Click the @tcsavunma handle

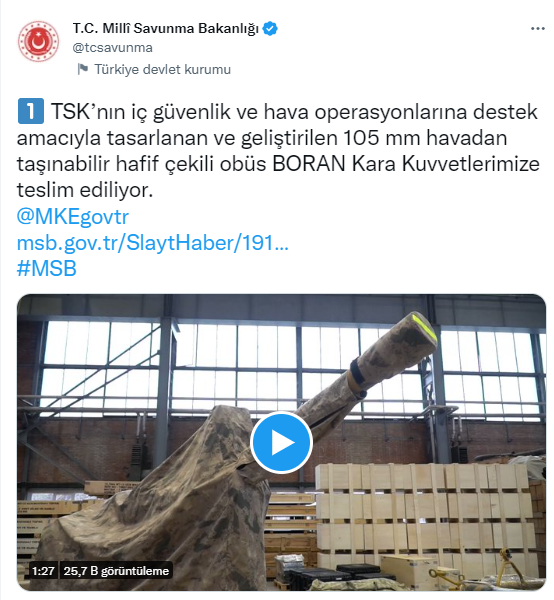(112, 48)
